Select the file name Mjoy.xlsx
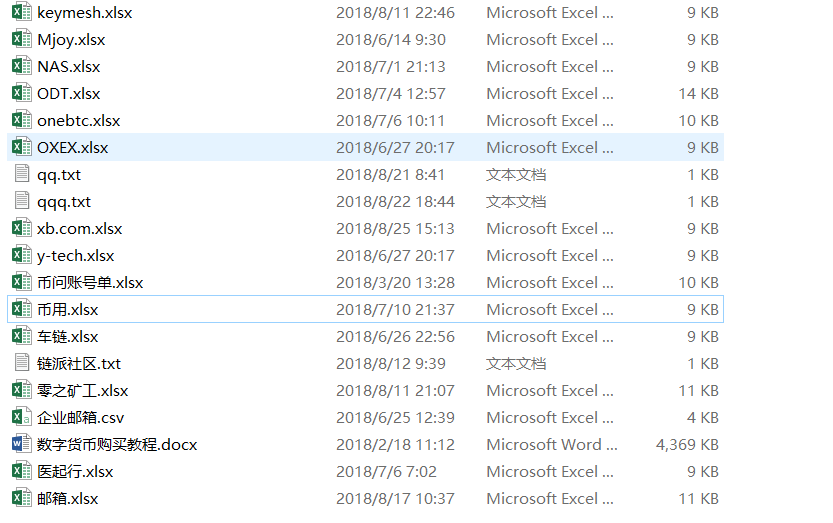The height and width of the screenshot is (523, 833). coord(71,40)
